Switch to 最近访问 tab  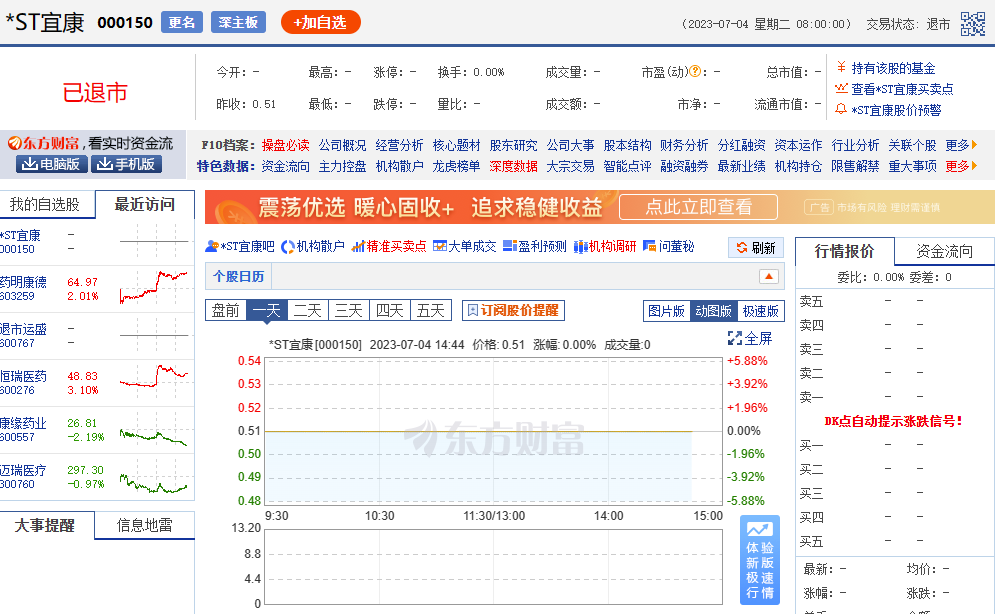[x=145, y=205]
